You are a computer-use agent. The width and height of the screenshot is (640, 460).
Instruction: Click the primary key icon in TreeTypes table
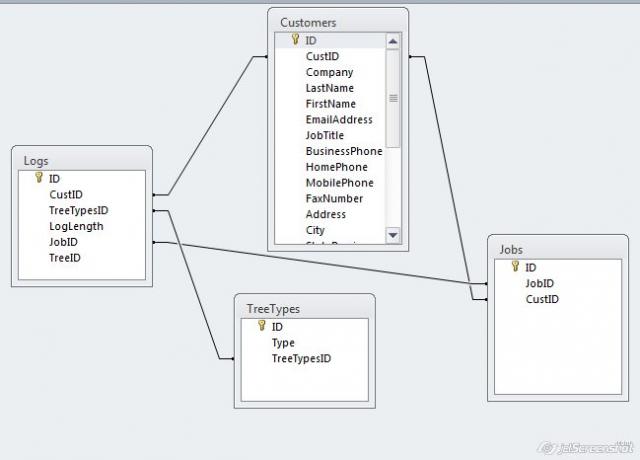(262, 326)
